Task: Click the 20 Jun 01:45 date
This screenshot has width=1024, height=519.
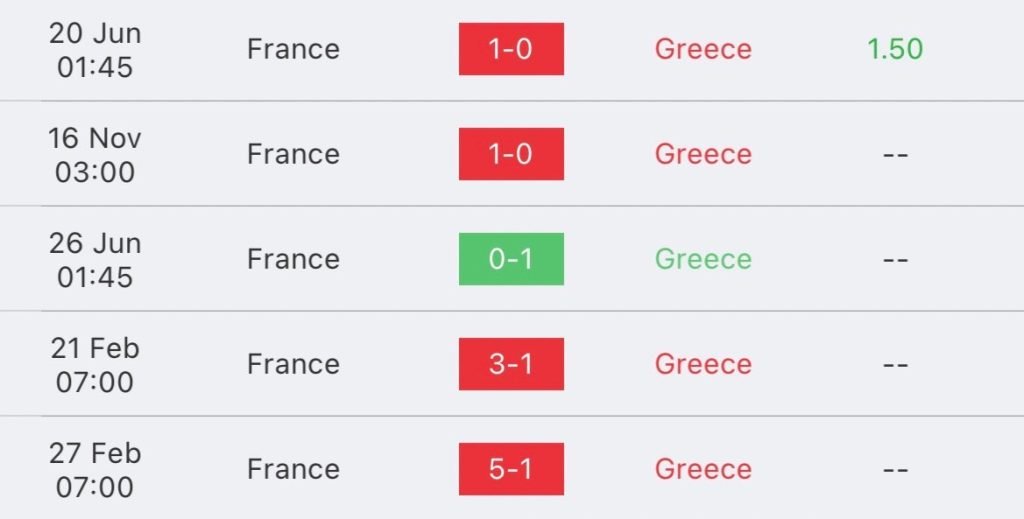Action: click(95, 50)
